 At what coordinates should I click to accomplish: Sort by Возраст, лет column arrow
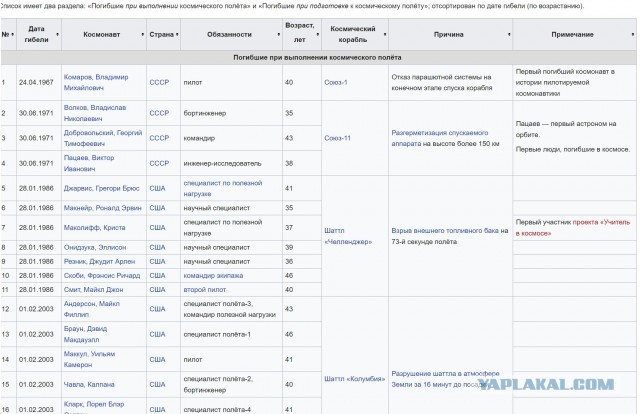pos(318,34)
